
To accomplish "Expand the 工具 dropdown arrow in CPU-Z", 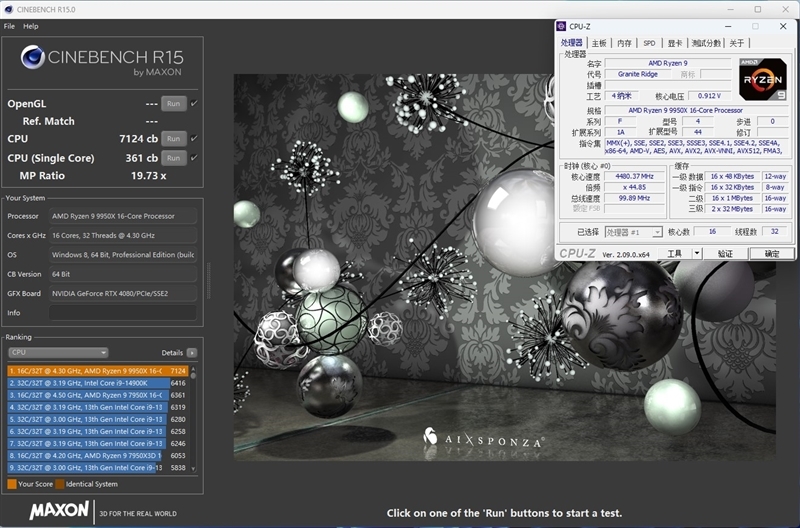I will (x=697, y=254).
